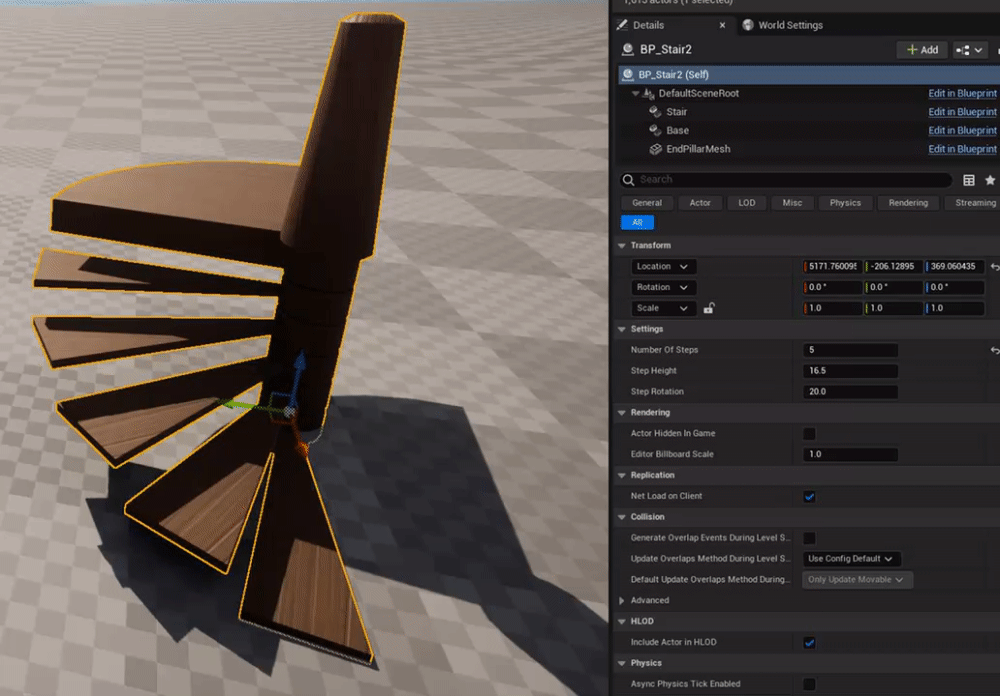Select the EndPillarMesh component
The width and height of the screenshot is (1000, 696).
tap(698, 149)
